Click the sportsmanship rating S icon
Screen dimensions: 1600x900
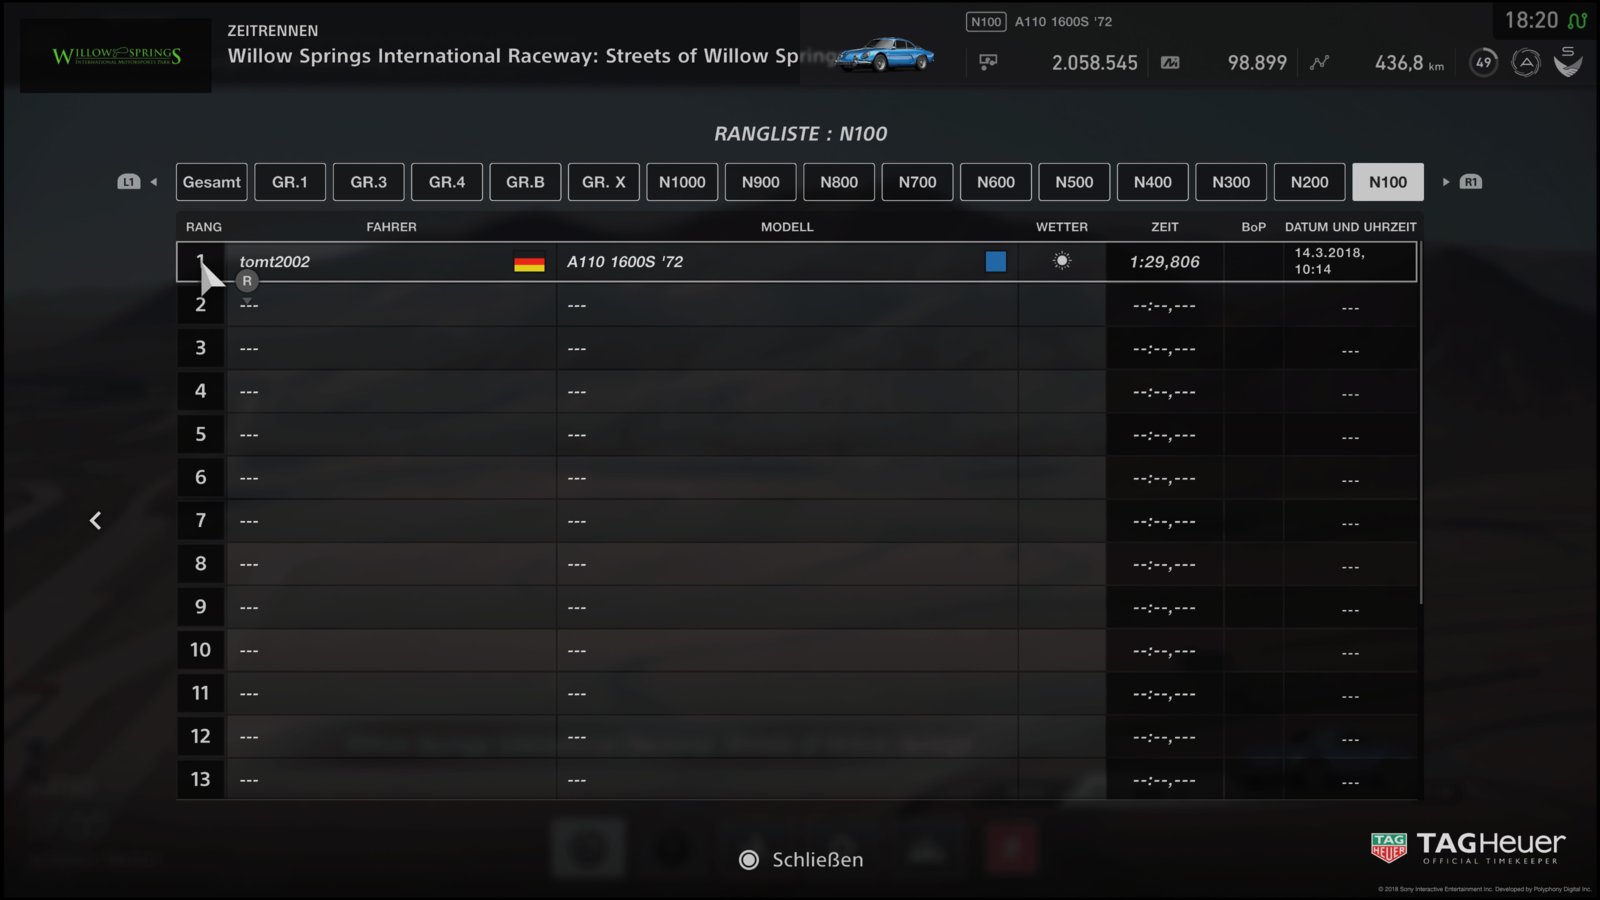pos(1568,61)
